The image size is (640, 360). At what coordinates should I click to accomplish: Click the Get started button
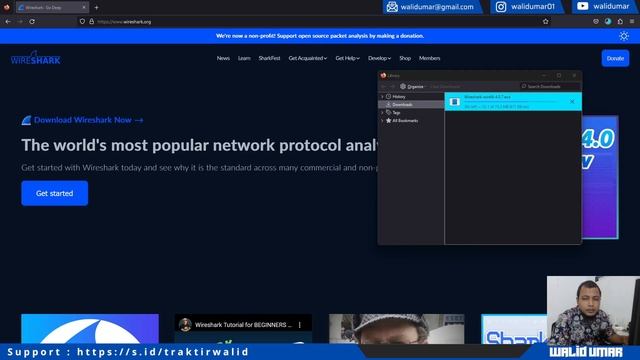[55, 193]
